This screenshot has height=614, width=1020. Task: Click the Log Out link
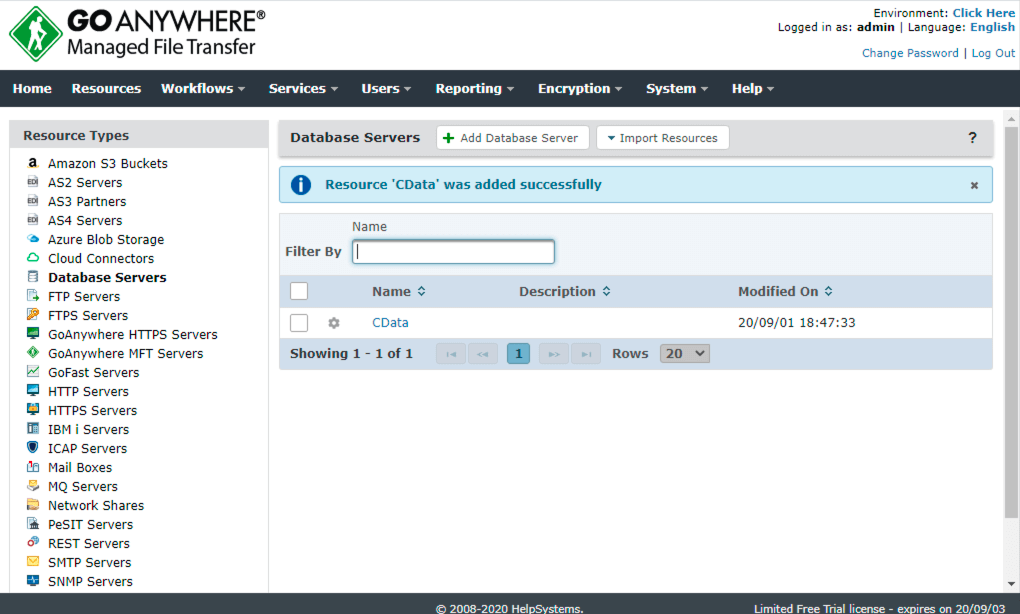point(993,53)
